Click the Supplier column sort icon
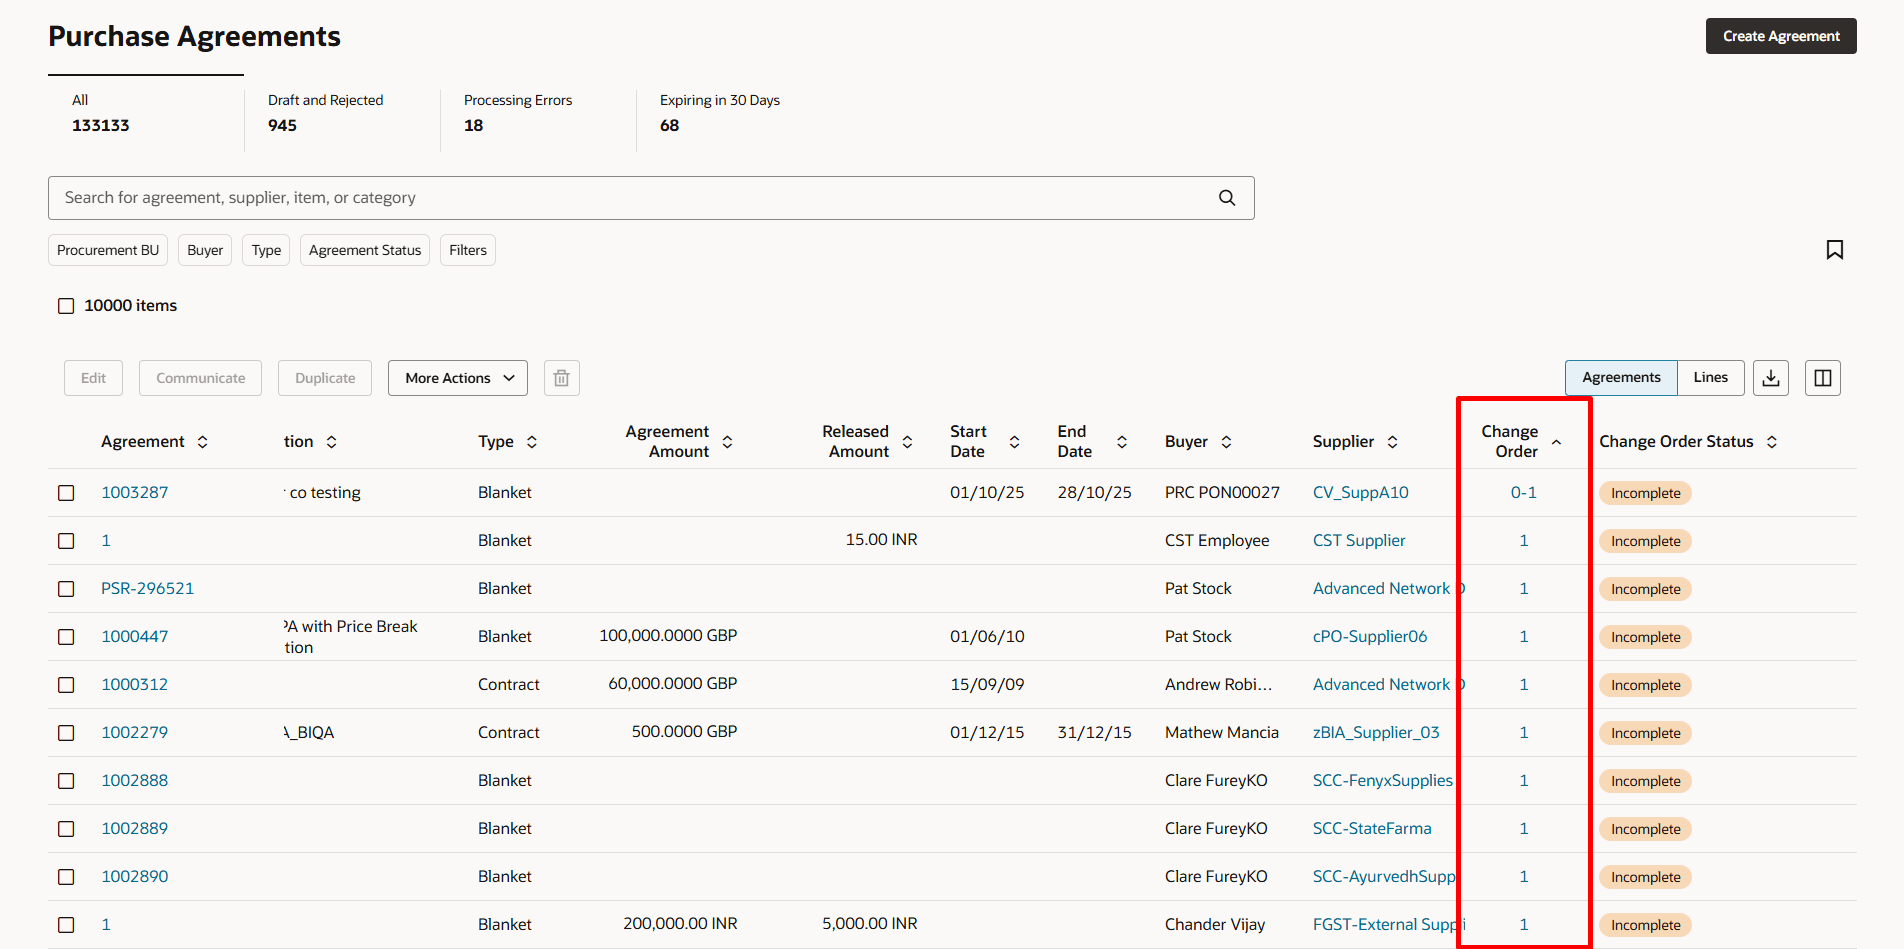This screenshot has width=1904, height=949. coord(1393,441)
